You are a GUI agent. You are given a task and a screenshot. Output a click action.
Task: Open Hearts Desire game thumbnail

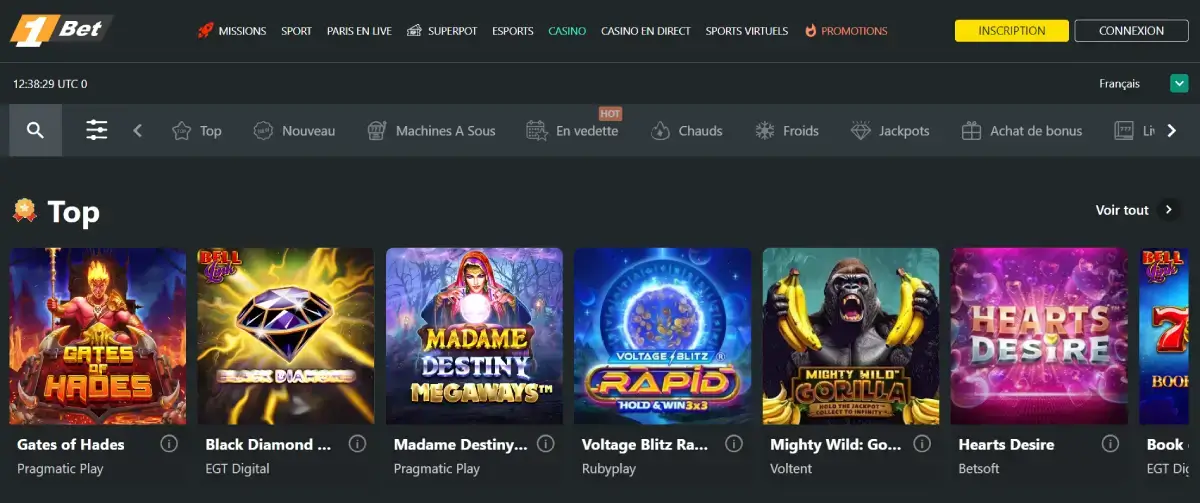click(x=1039, y=337)
